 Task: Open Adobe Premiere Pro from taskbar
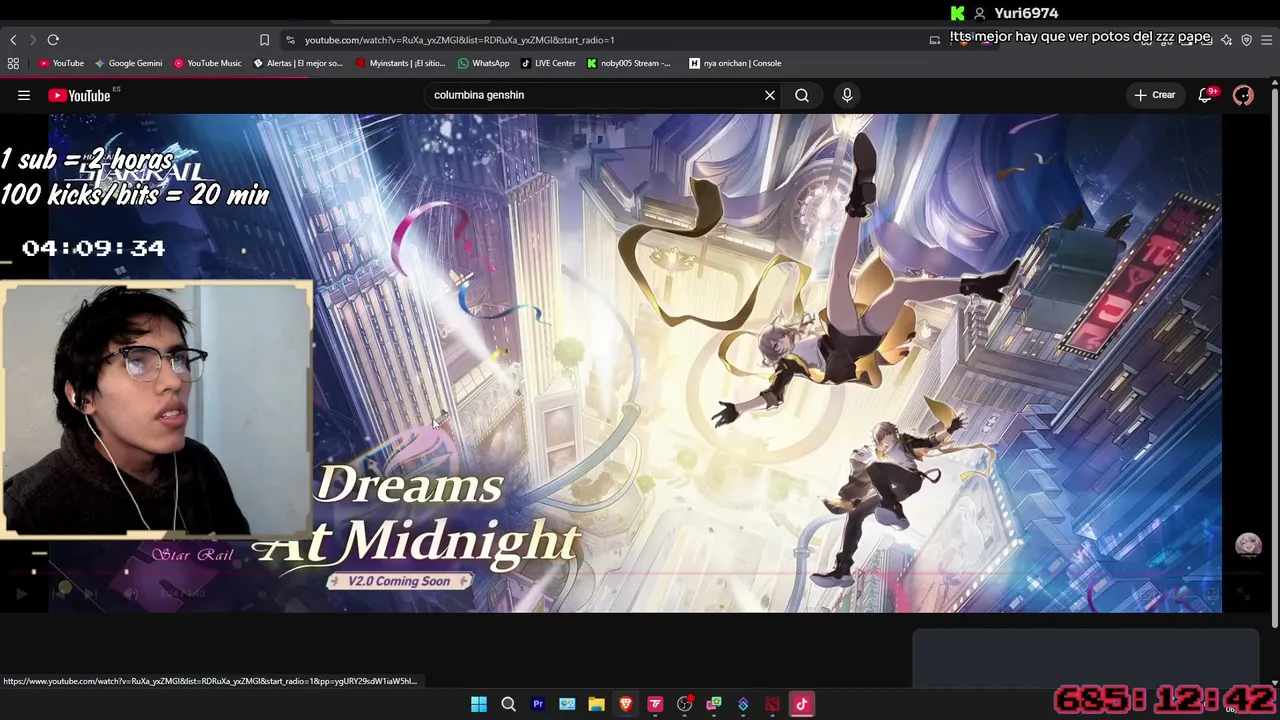pos(538,704)
